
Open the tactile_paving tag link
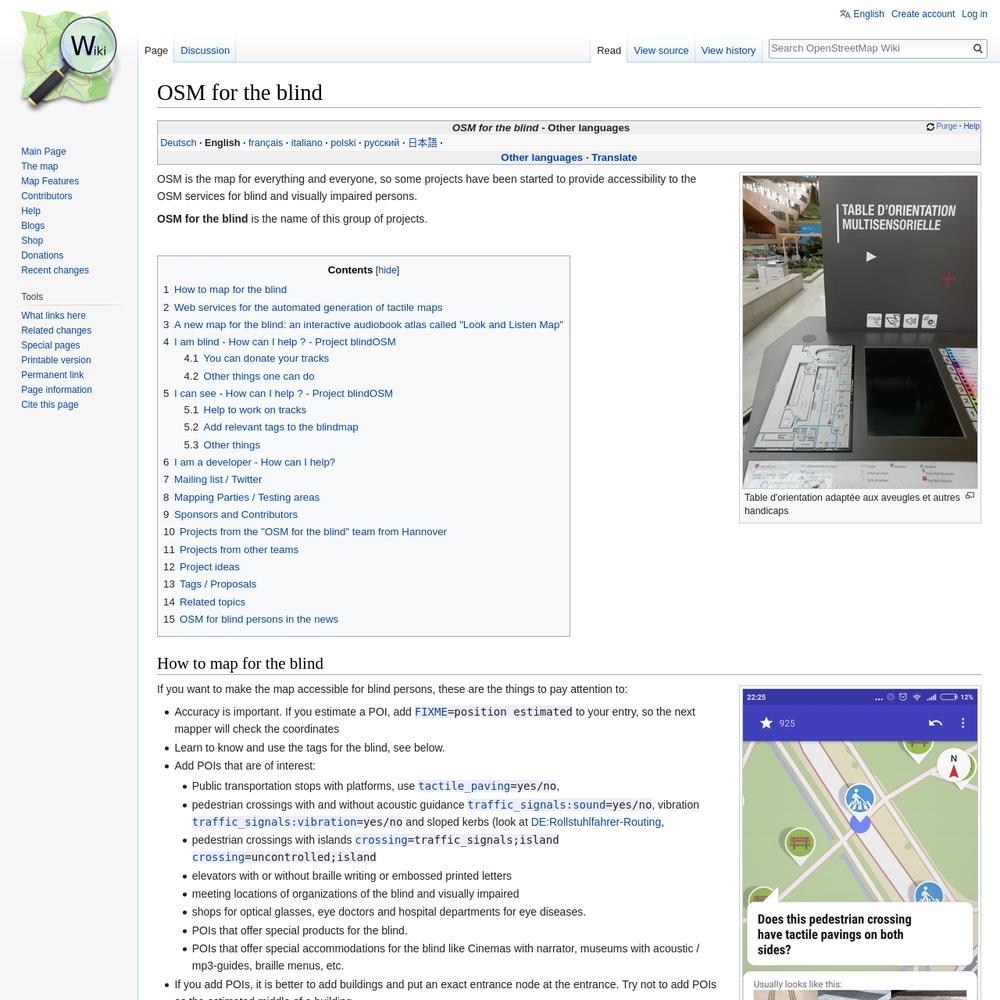coord(464,786)
